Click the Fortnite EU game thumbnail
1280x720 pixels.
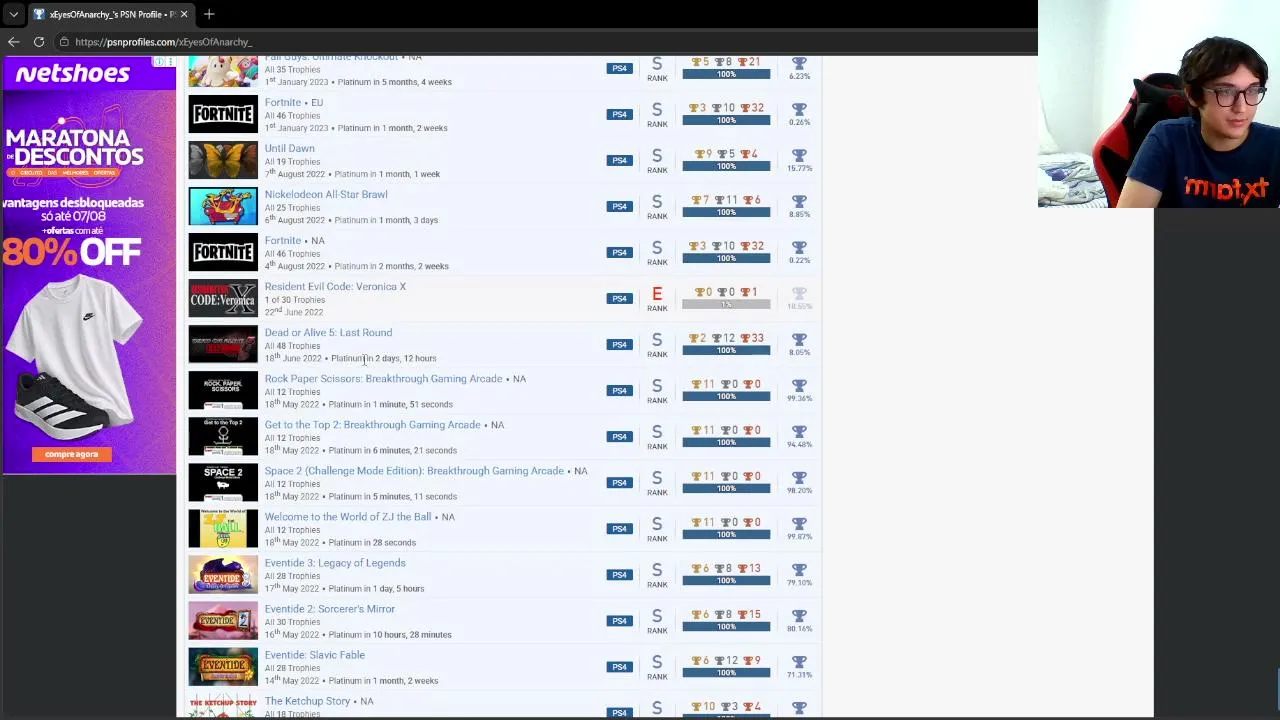coord(223,115)
